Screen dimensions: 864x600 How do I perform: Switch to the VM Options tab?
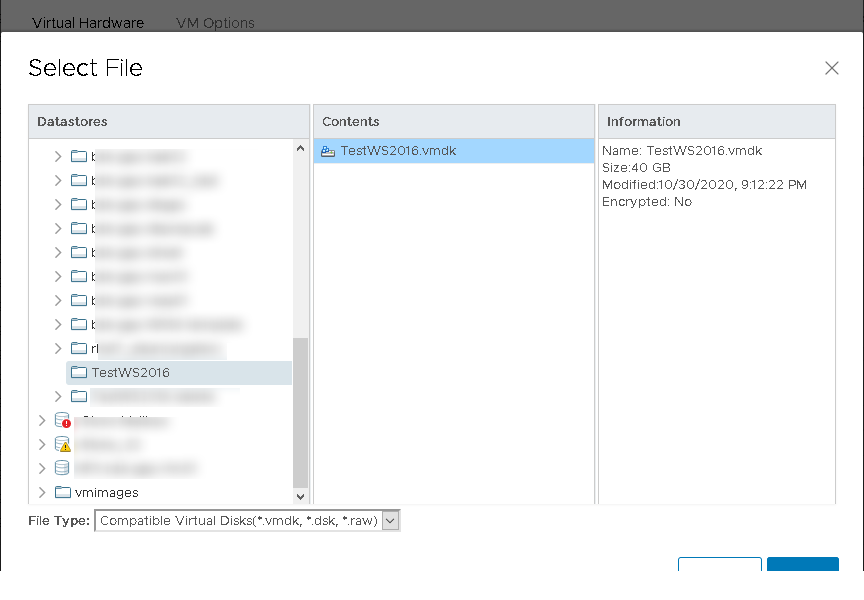[214, 22]
